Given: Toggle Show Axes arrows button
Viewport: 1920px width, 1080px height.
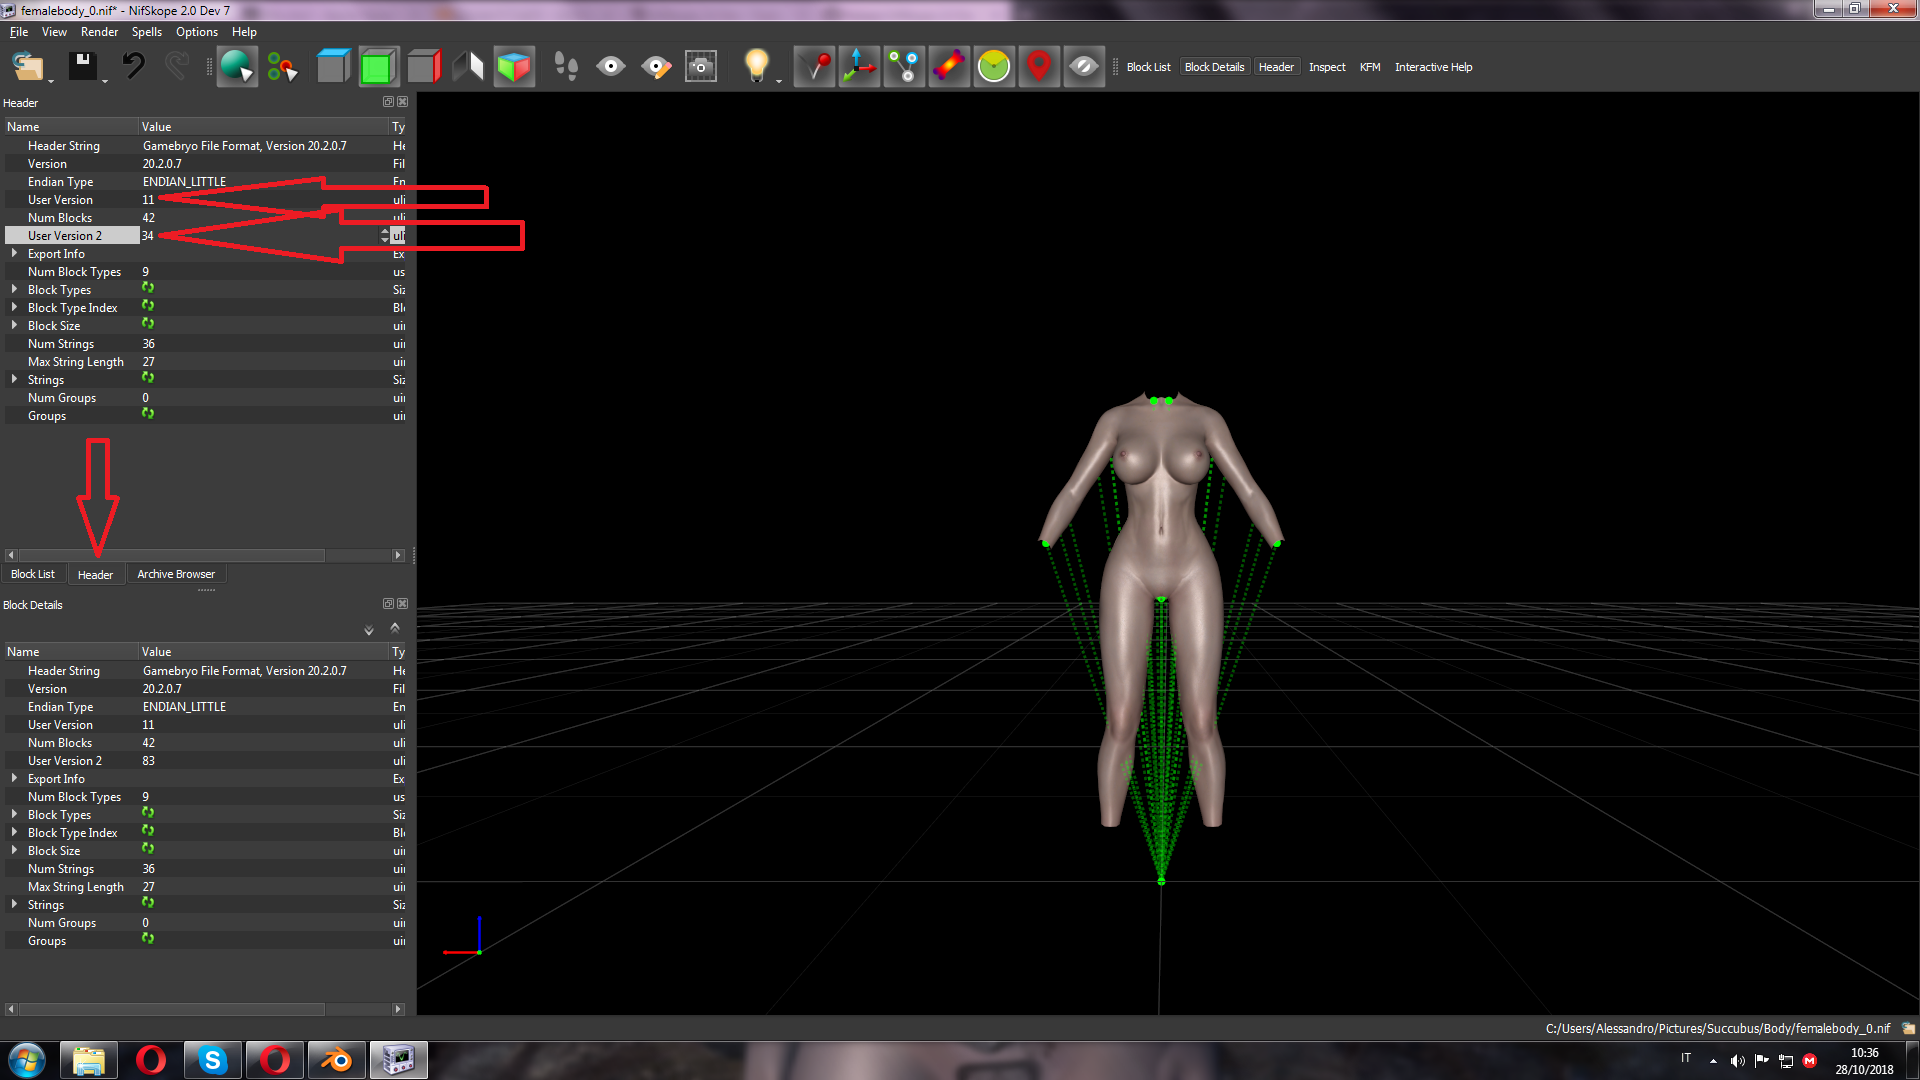Looking at the screenshot, I should 859,67.
